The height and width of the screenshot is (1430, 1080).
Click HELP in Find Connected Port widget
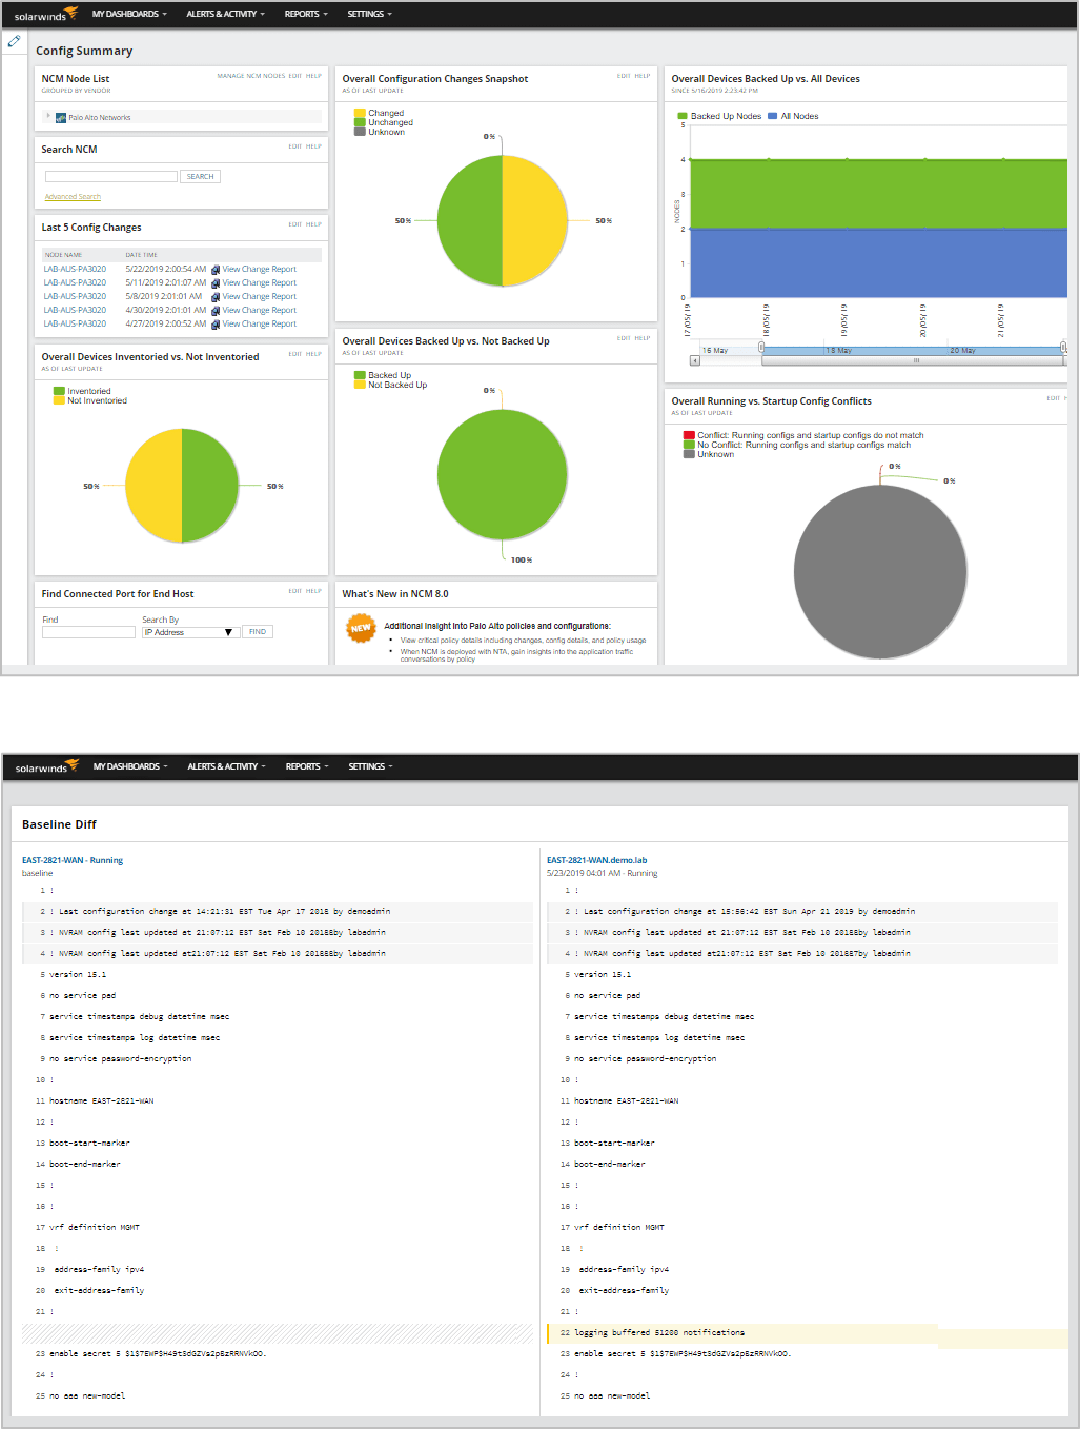point(314,591)
